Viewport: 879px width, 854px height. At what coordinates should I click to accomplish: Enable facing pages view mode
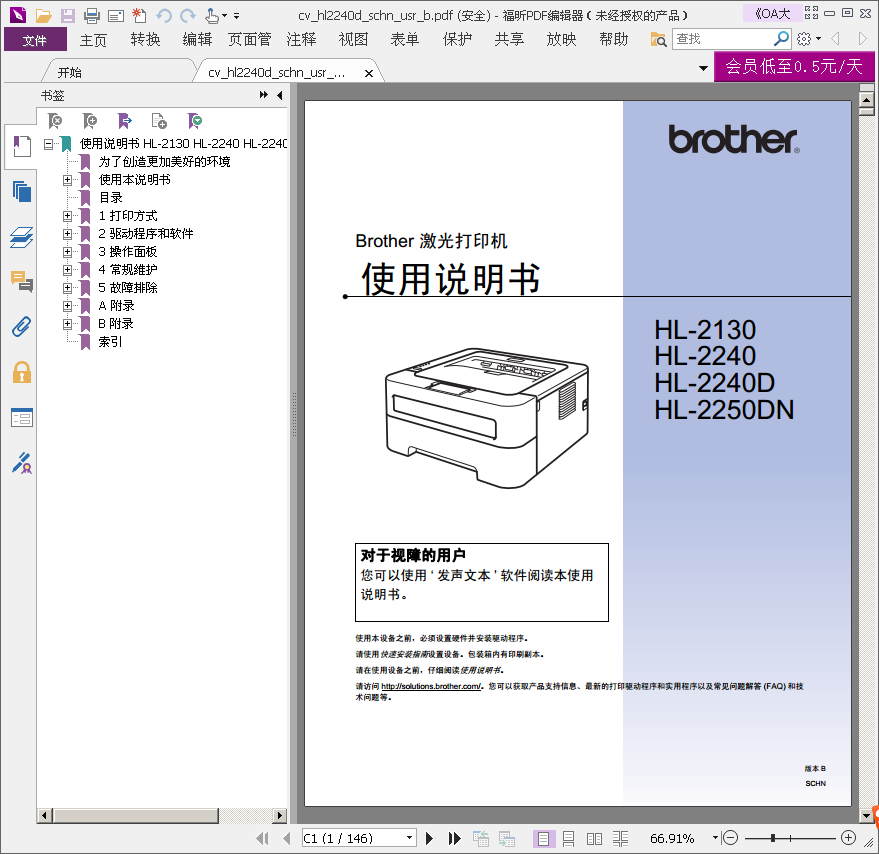(x=594, y=838)
